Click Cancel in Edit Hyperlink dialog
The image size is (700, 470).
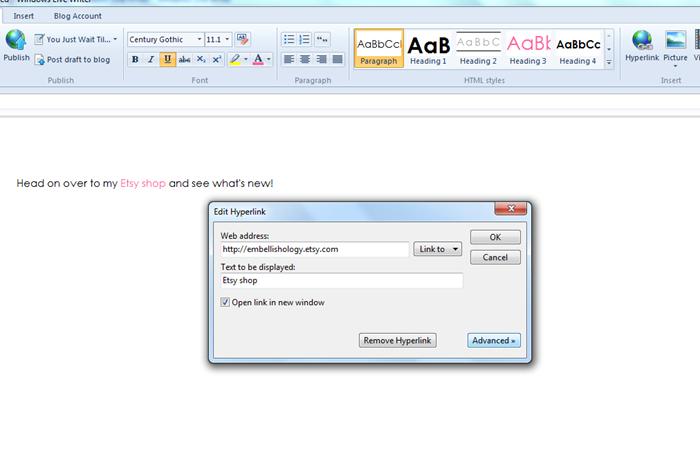point(495,257)
